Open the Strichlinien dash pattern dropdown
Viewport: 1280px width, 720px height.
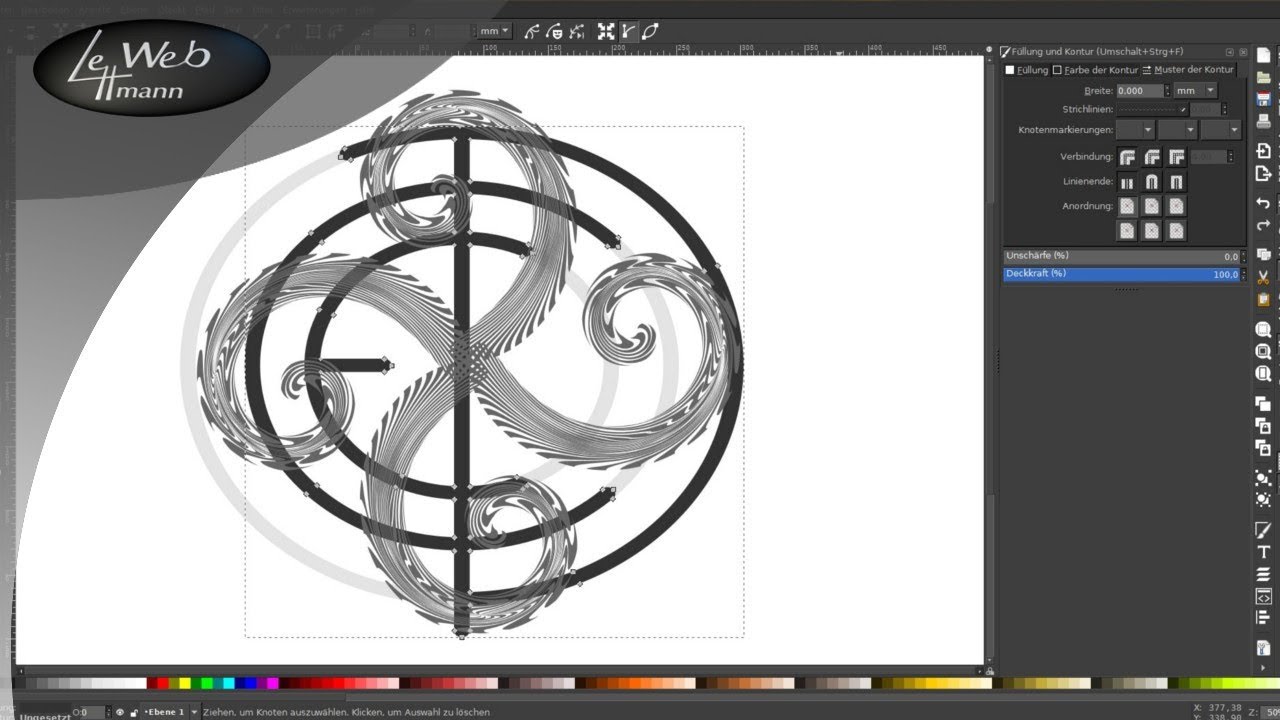(x=1152, y=109)
